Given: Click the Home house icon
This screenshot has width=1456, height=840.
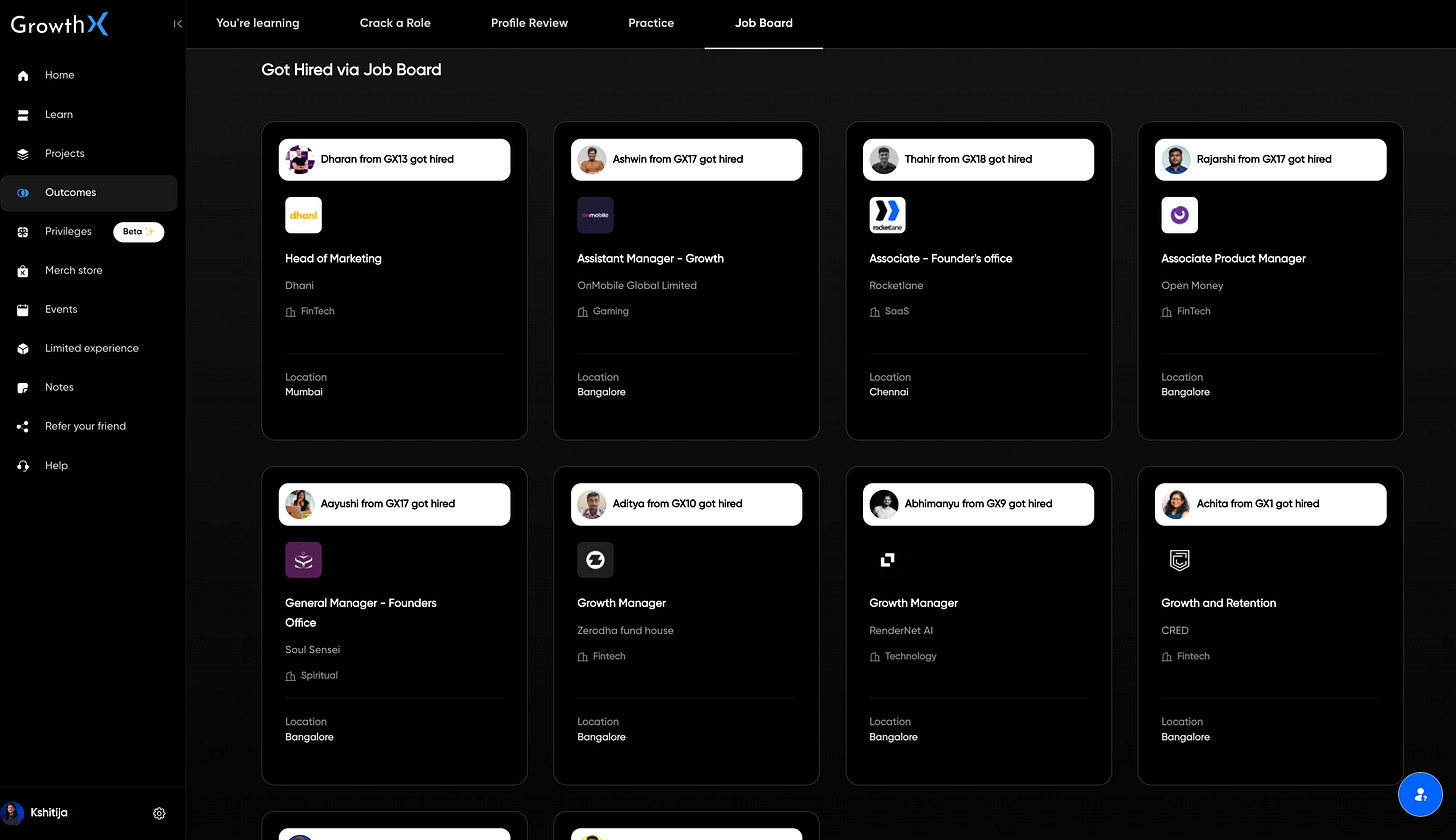Looking at the screenshot, I should click(23, 75).
